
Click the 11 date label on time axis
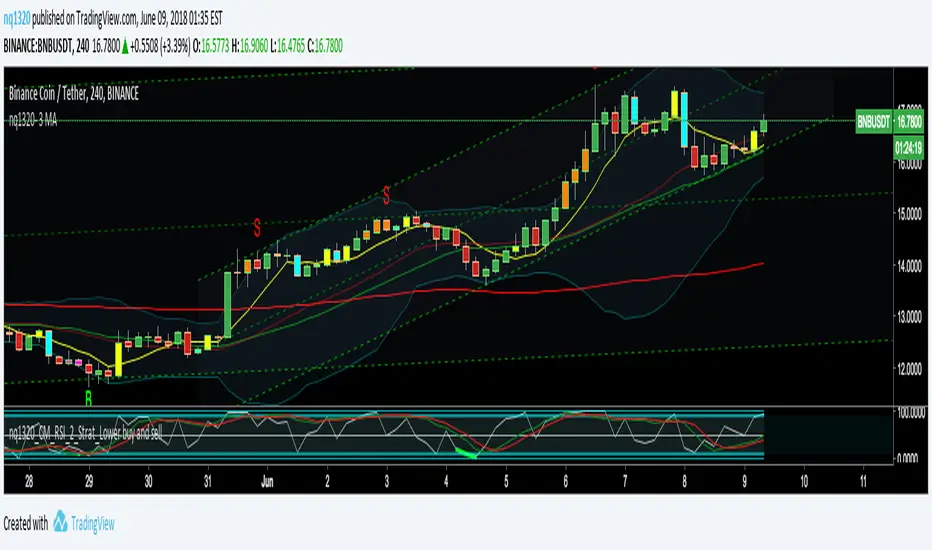click(x=863, y=482)
